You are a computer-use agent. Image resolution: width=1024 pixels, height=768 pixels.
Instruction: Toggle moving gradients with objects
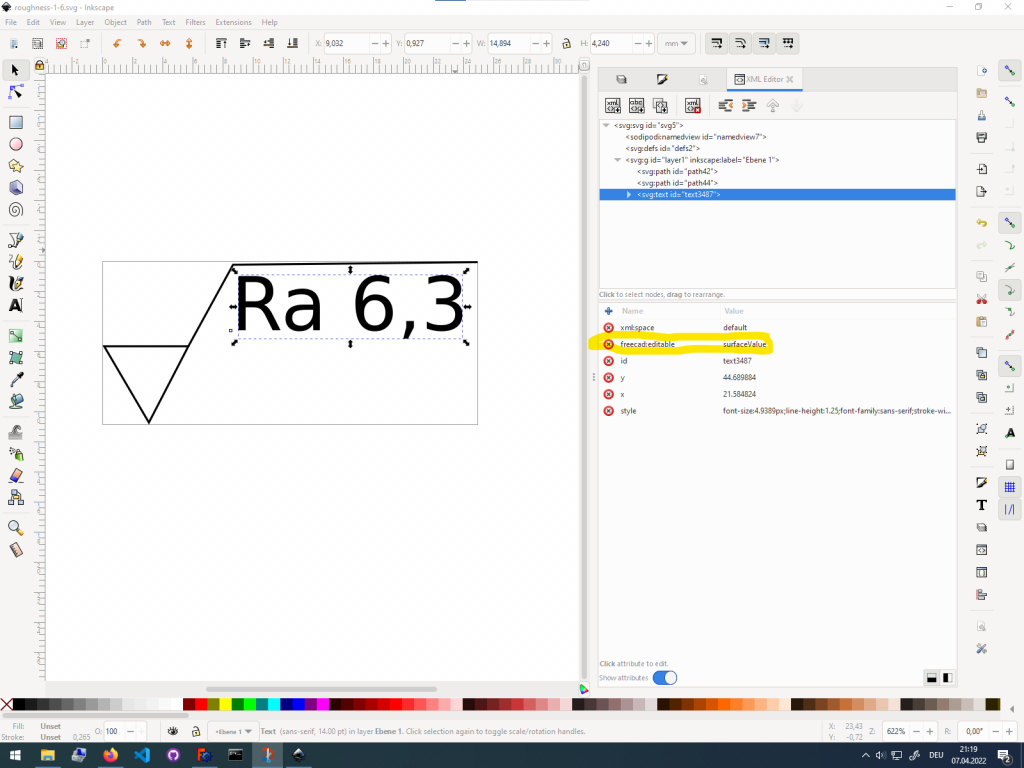coord(764,43)
